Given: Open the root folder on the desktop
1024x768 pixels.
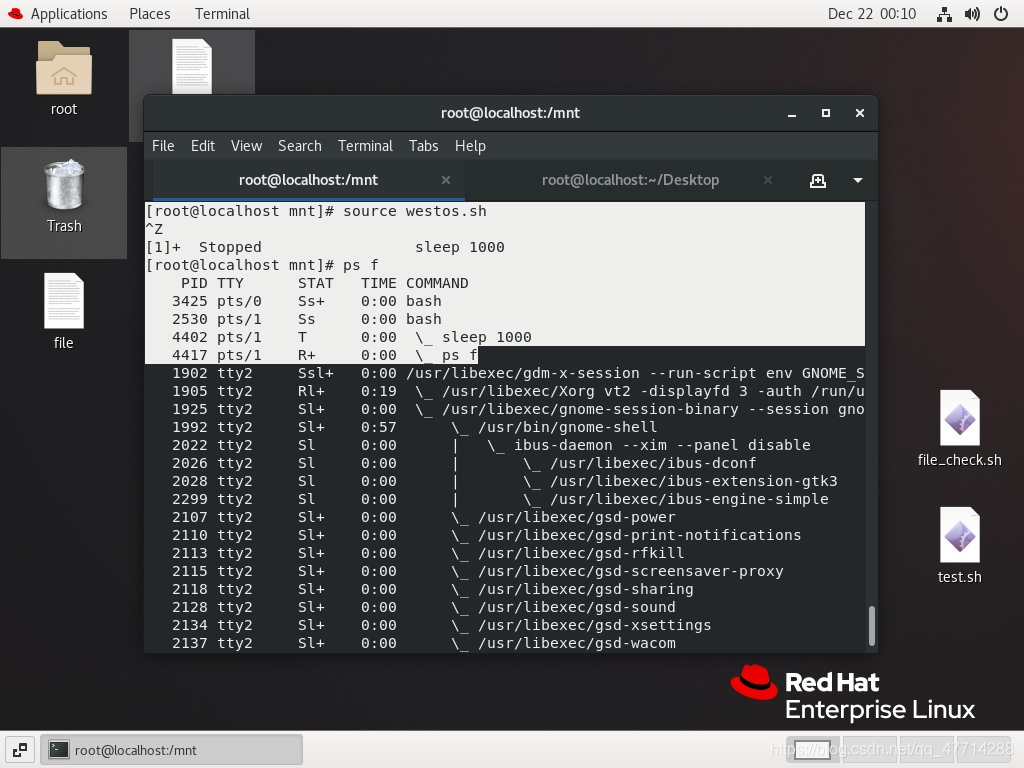Looking at the screenshot, I should (x=63, y=70).
